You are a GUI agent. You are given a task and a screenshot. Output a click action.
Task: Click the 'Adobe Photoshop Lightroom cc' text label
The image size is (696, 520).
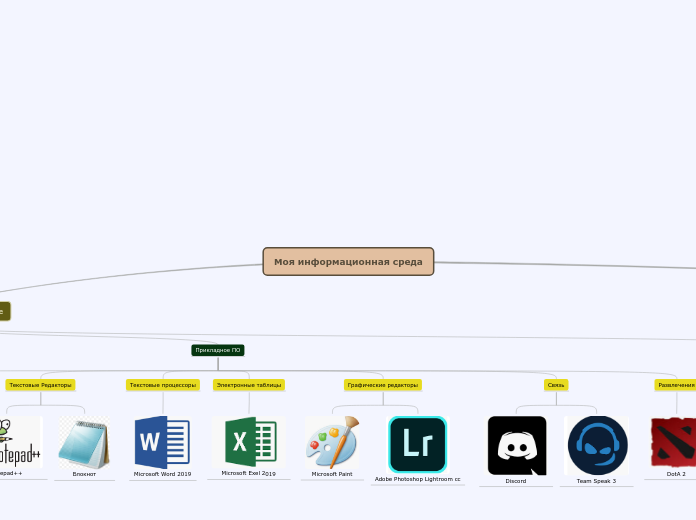pos(417,479)
